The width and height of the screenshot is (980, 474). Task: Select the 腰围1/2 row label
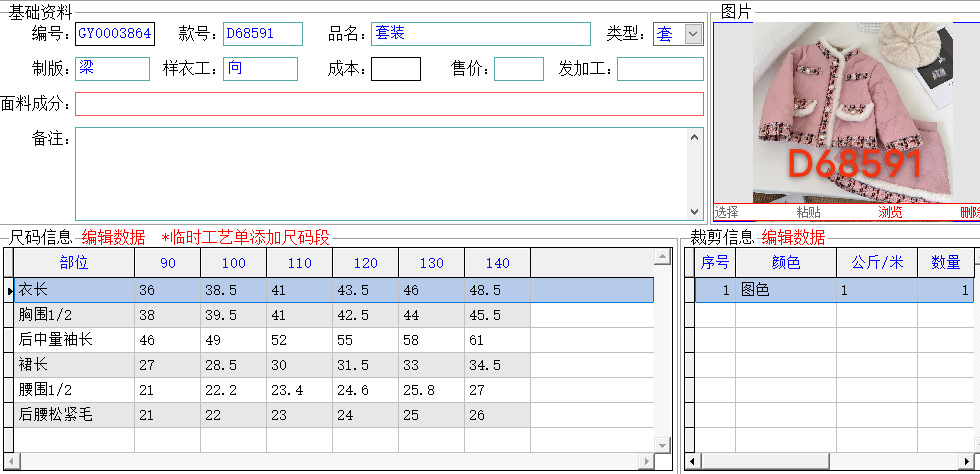(x=74, y=390)
